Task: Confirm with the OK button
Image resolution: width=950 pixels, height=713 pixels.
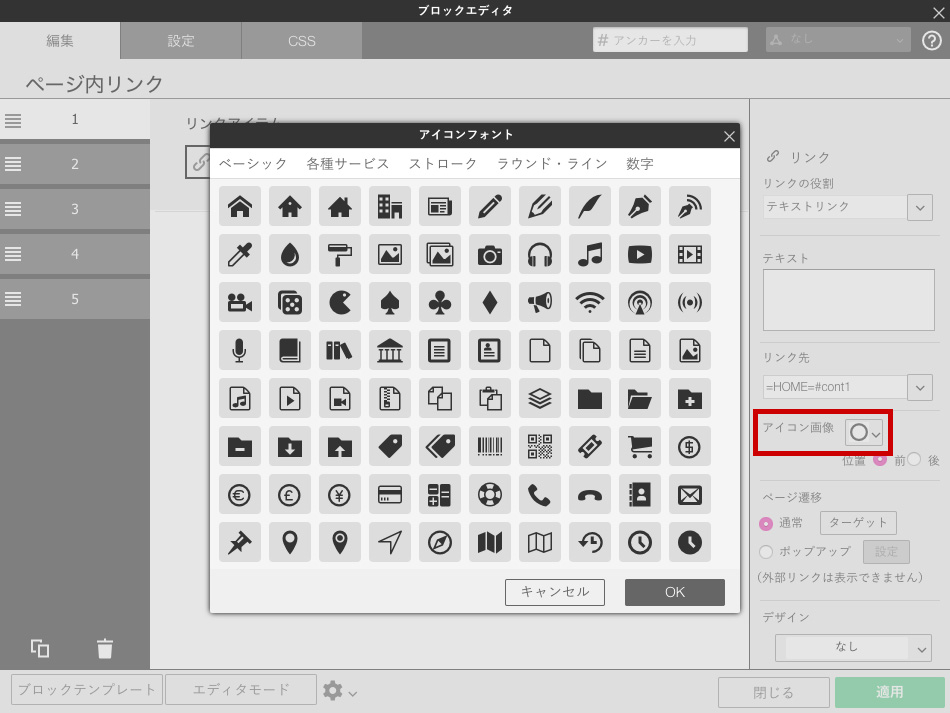Action: pos(674,592)
